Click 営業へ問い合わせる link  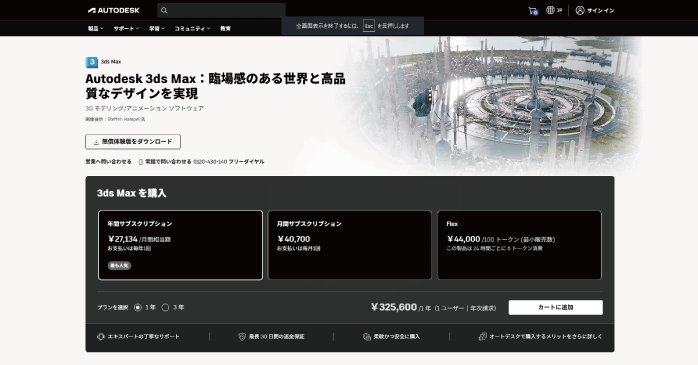[x=109, y=162]
